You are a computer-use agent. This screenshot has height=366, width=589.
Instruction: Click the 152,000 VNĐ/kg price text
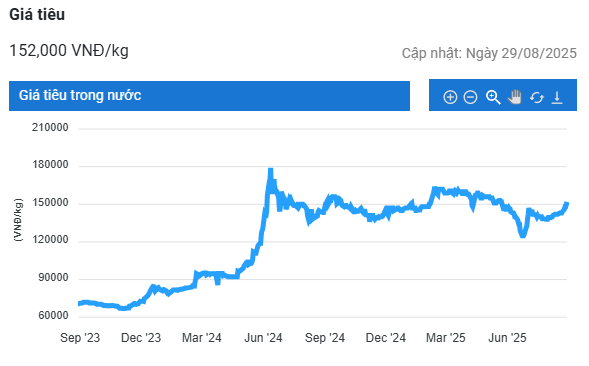pyautogui.click(x=69, y=50)
